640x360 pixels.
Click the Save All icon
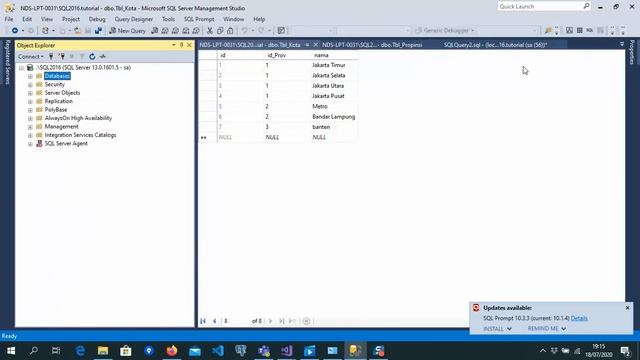[x=98, y=31]
